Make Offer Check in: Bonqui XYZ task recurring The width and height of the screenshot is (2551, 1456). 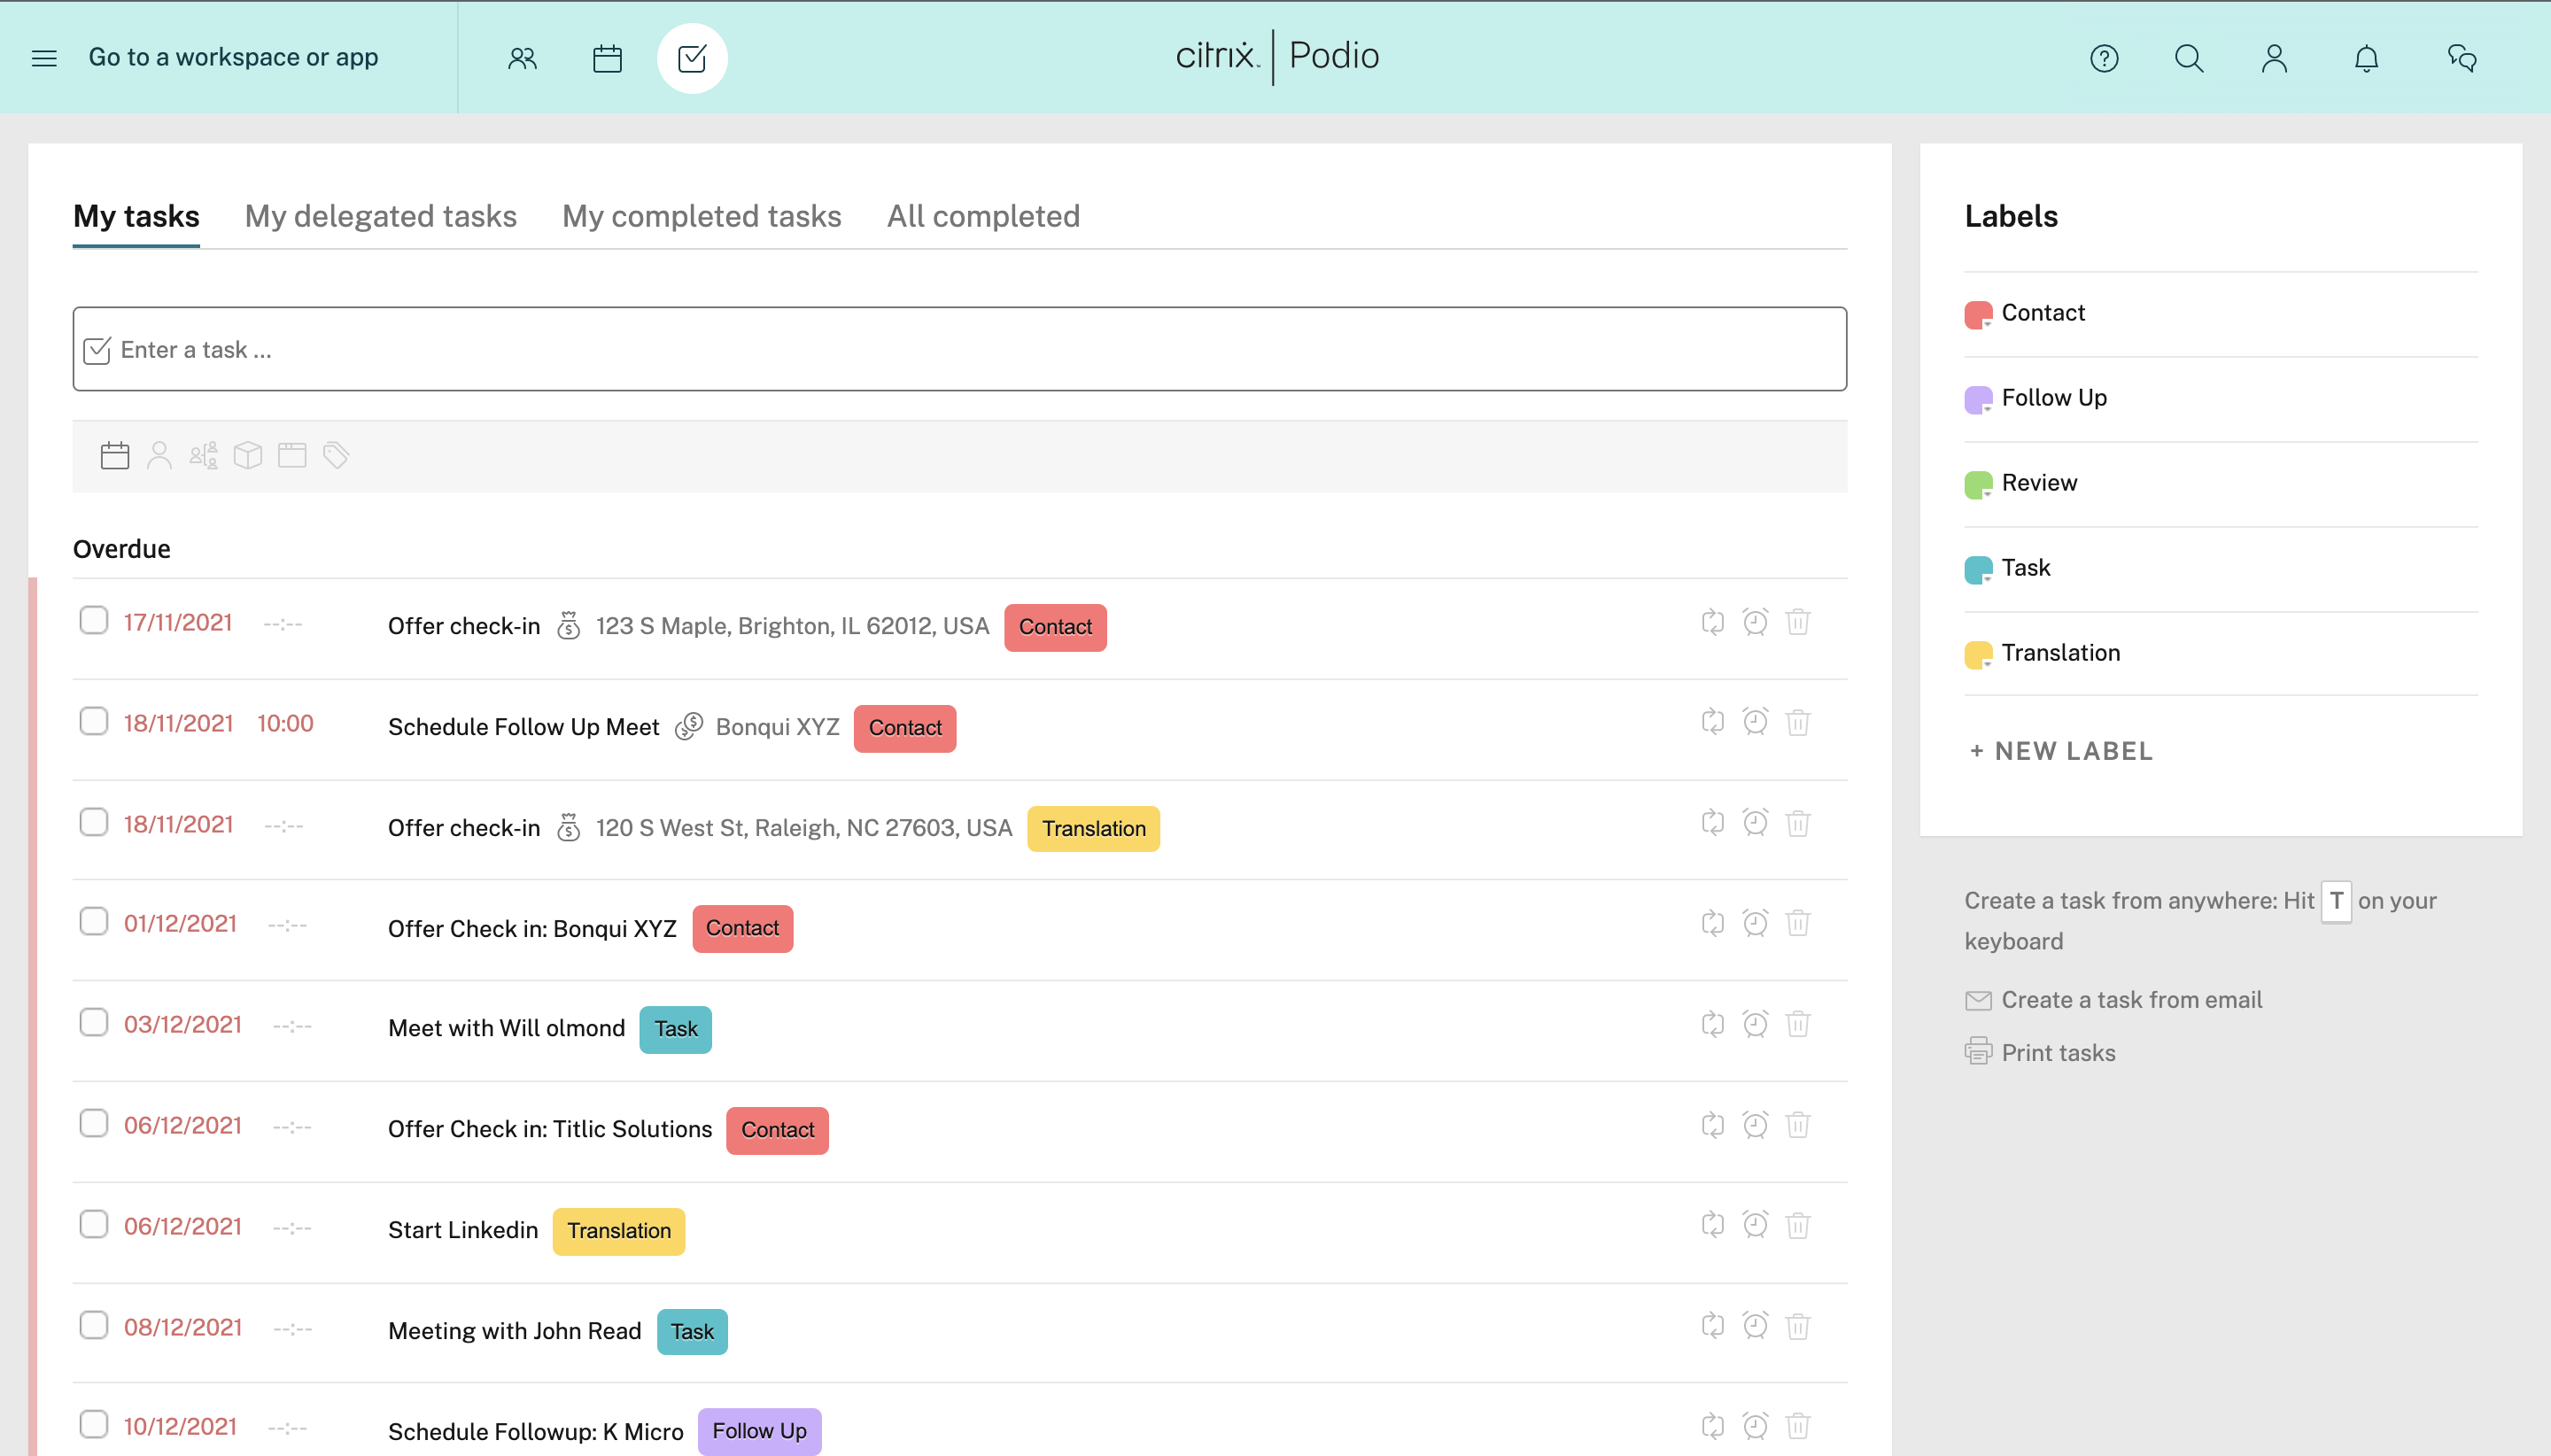point(1712,922)
